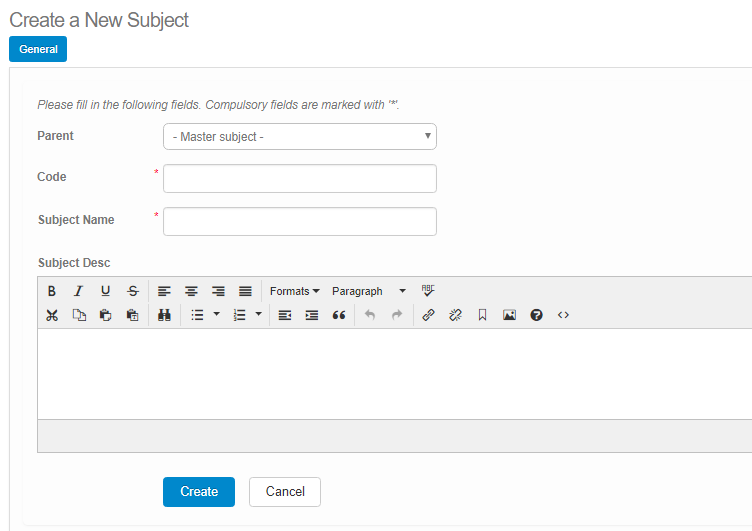
Task: Click into the Subject Name input field
Action: click(300, 221)
